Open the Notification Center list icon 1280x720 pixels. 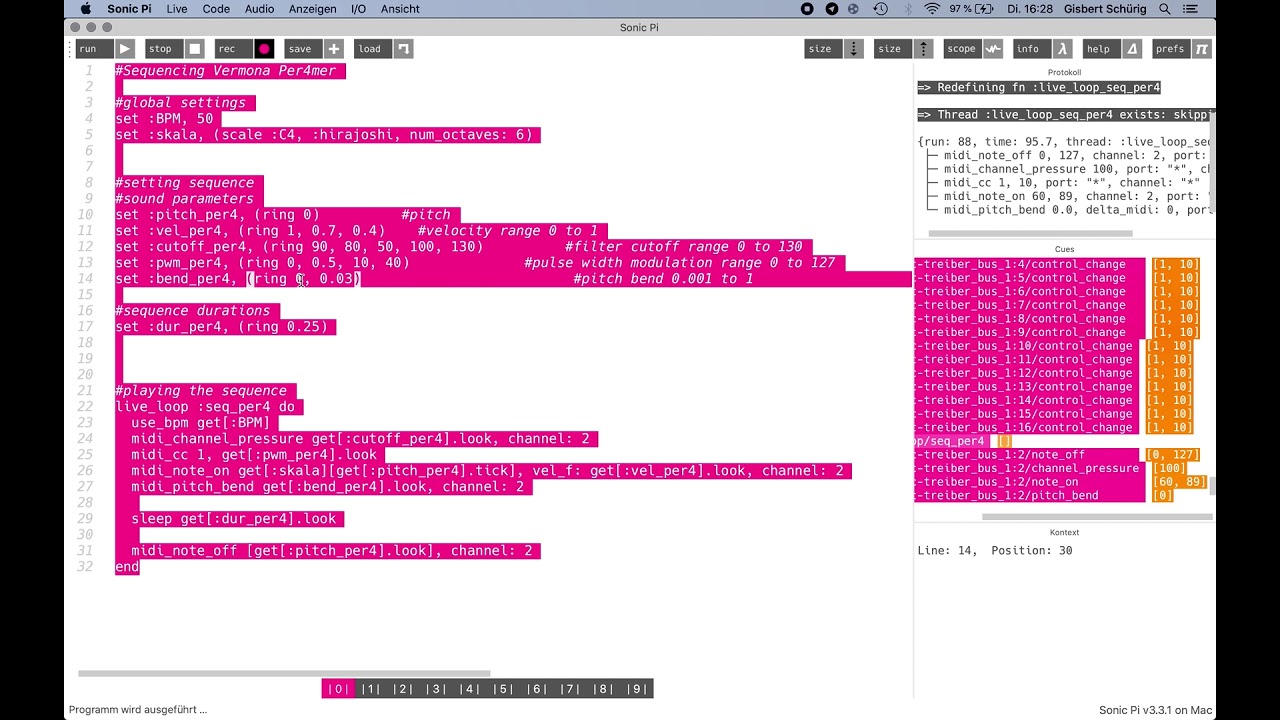tap(1193, 9)
